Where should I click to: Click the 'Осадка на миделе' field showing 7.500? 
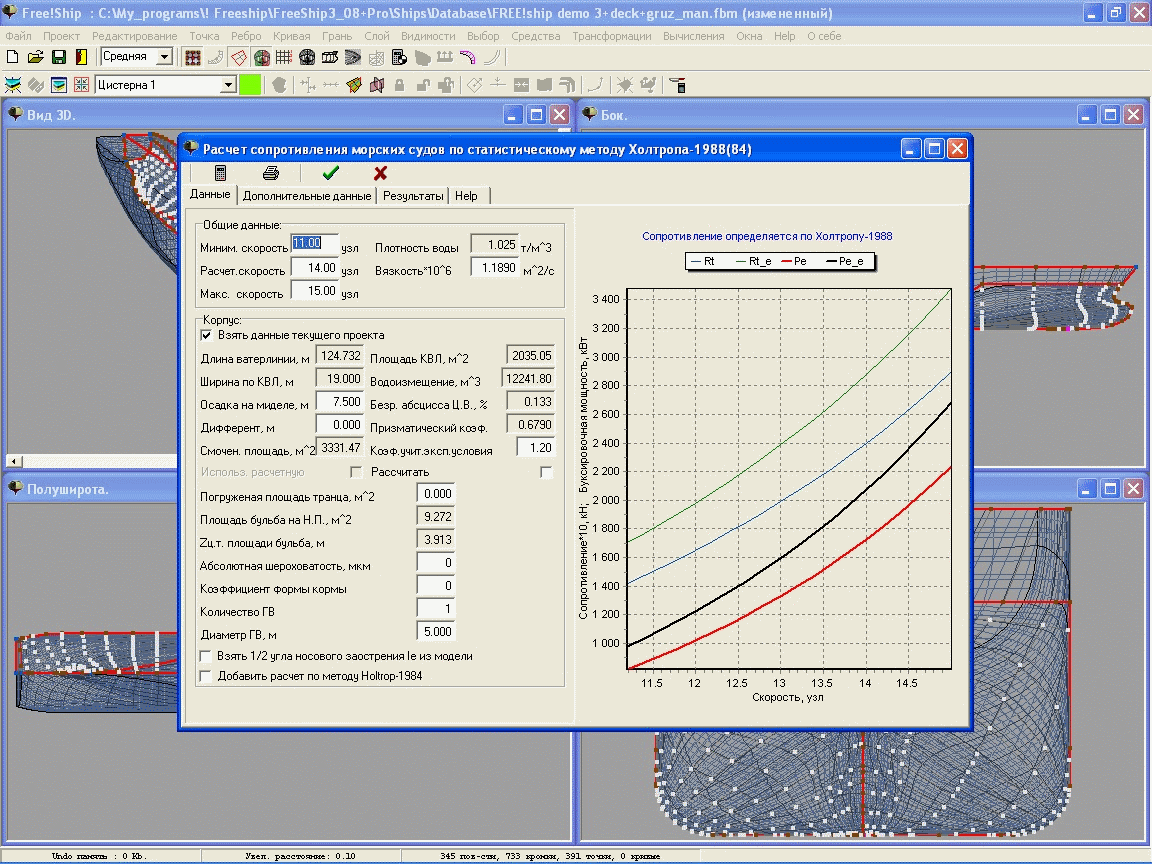tap(339, 402)
